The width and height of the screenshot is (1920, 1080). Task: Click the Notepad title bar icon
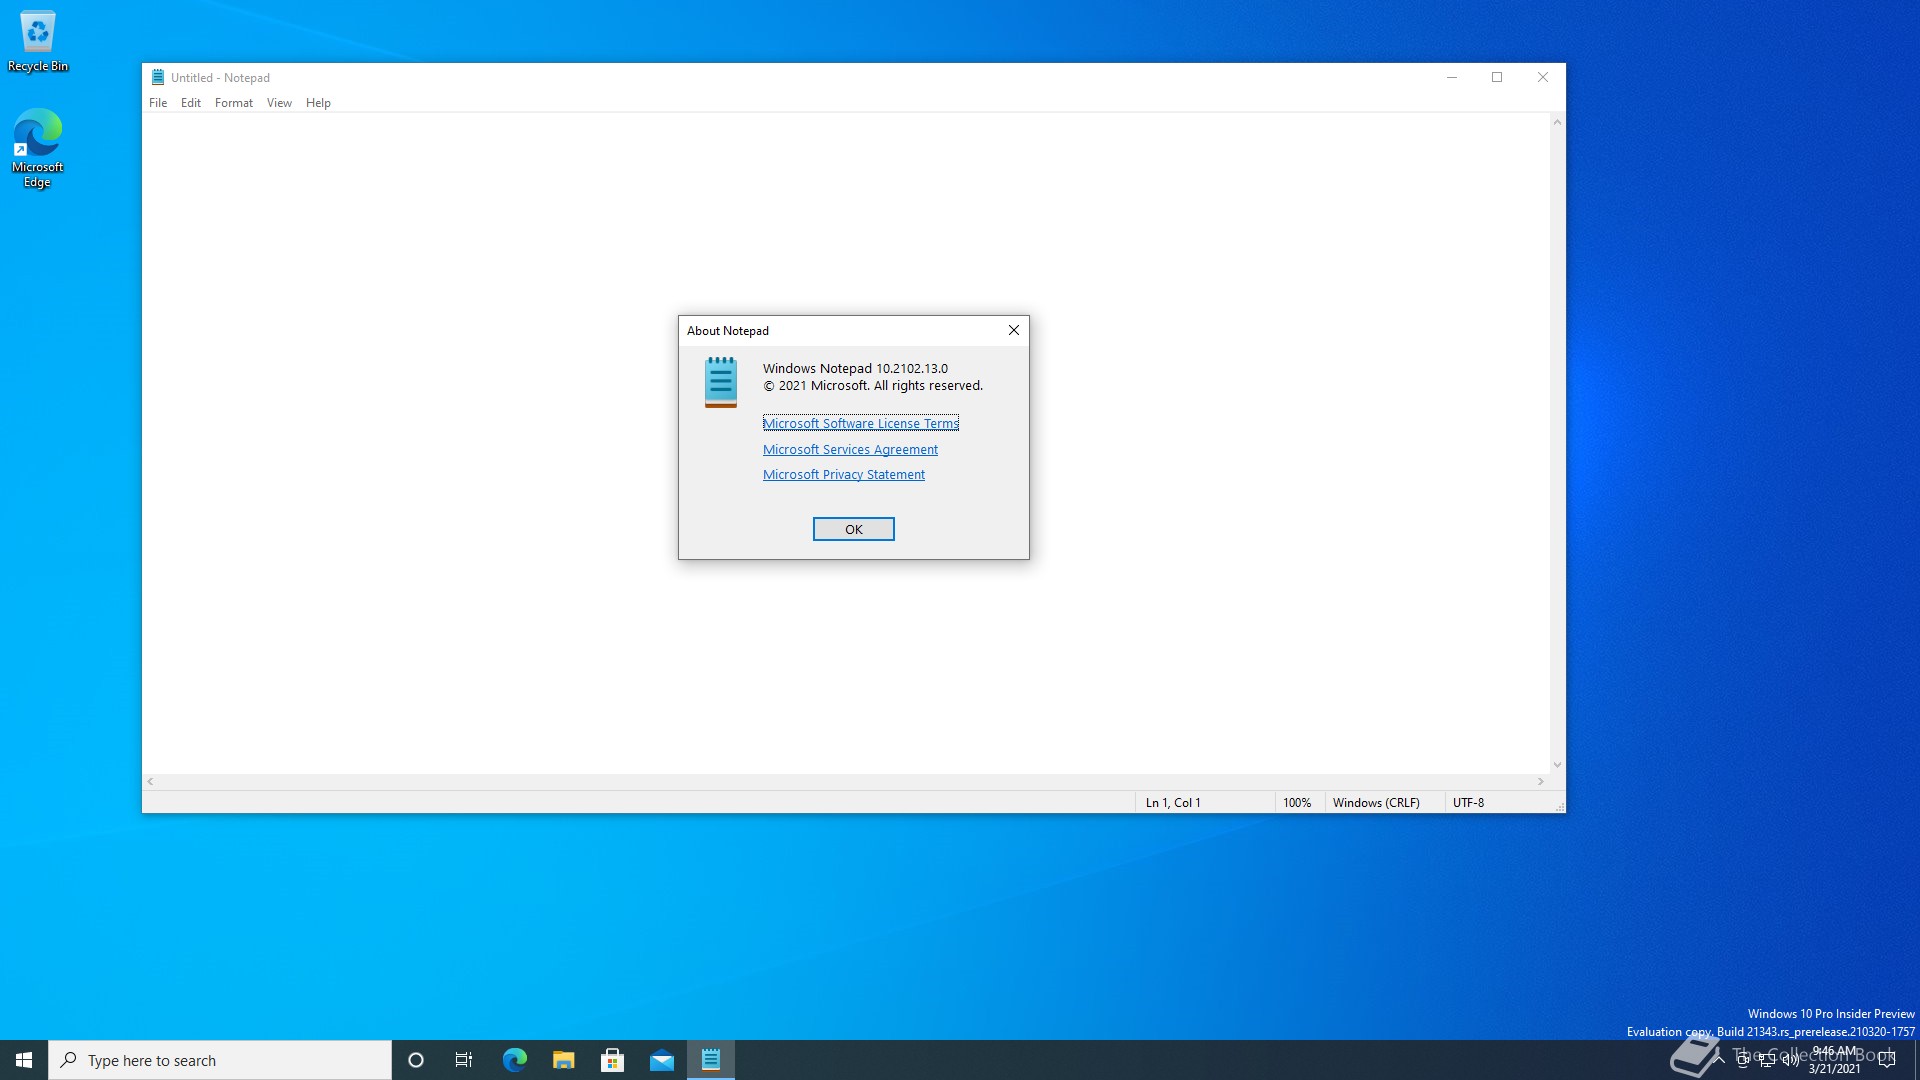tap(158, 77)
